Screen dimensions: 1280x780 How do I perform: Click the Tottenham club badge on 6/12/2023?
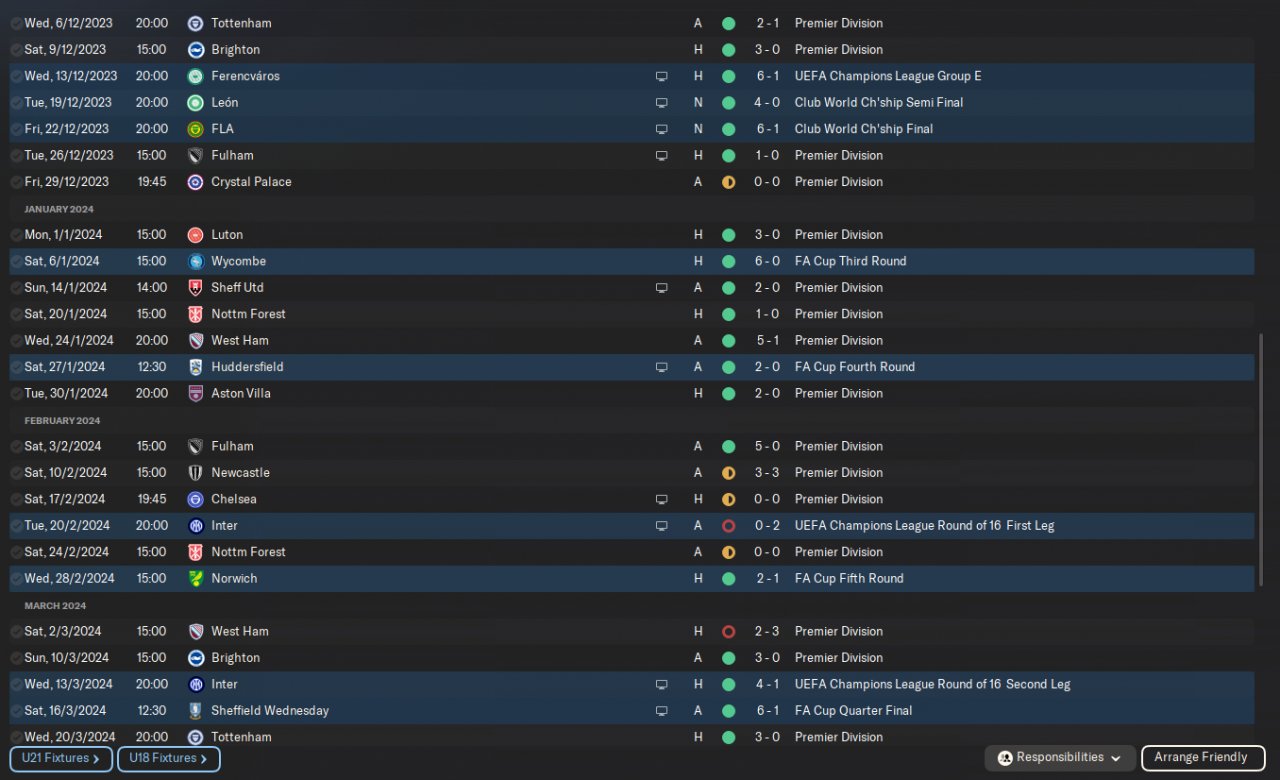tap(195, 23)
